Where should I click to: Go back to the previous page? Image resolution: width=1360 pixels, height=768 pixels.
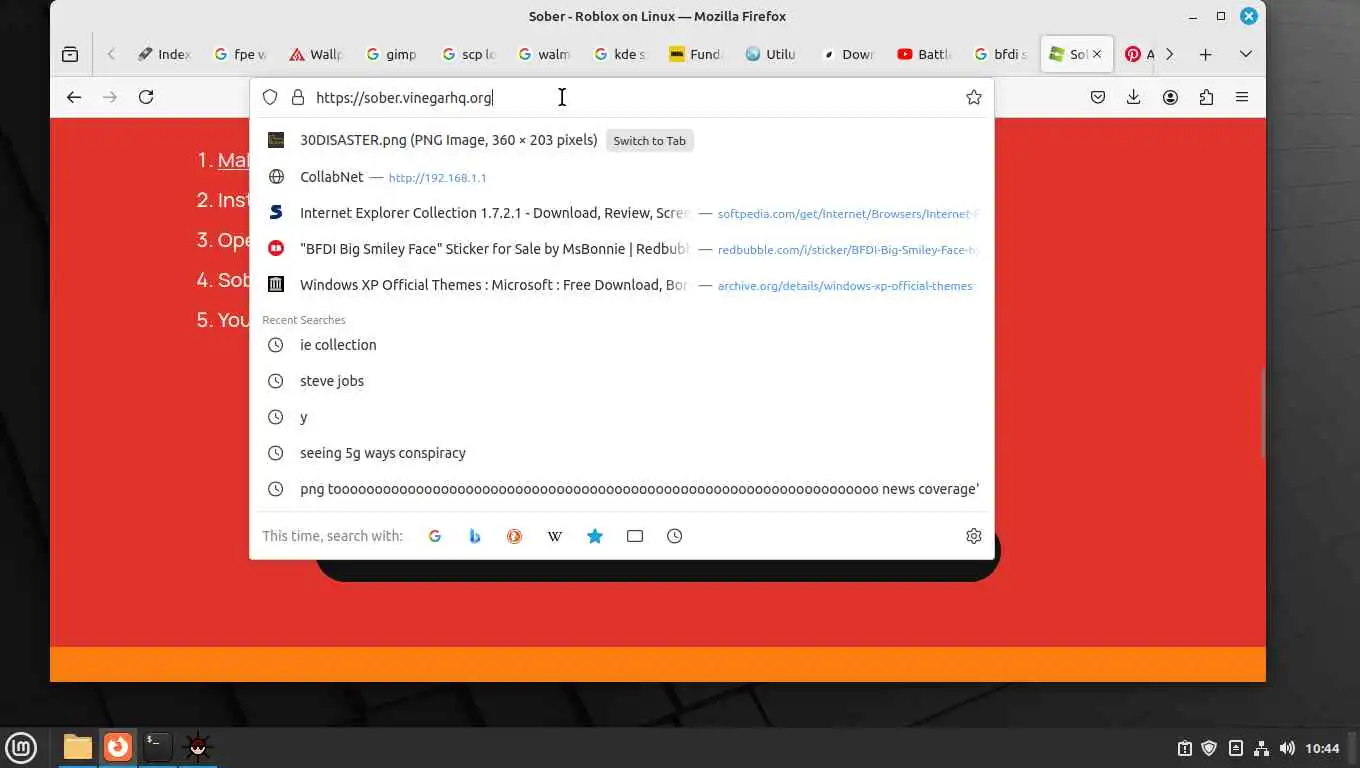click(x=74, y=97)
